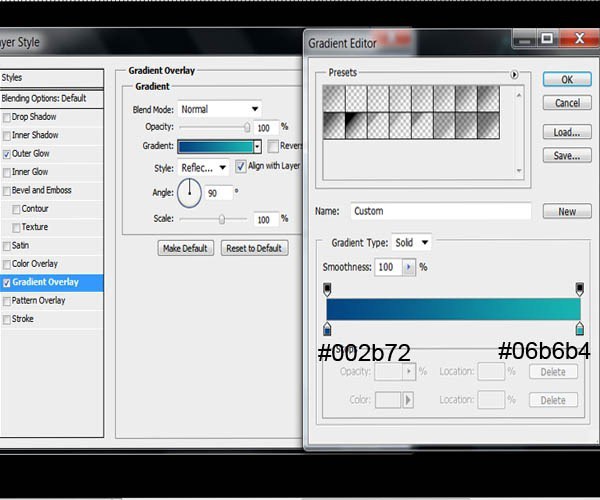600x500 pixels.
Task: Uncheck the Outer Glow effect
Action: (8, 154)
